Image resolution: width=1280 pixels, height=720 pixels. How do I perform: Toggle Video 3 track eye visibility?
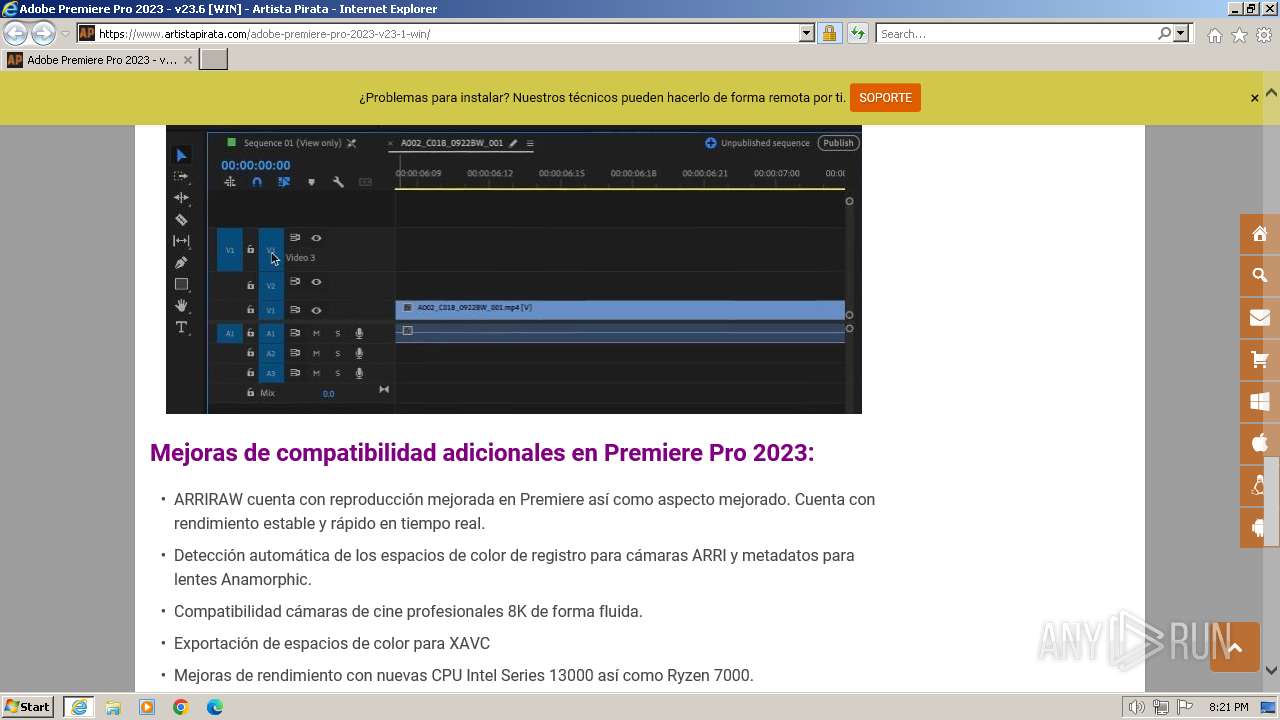tap(316, 238)
